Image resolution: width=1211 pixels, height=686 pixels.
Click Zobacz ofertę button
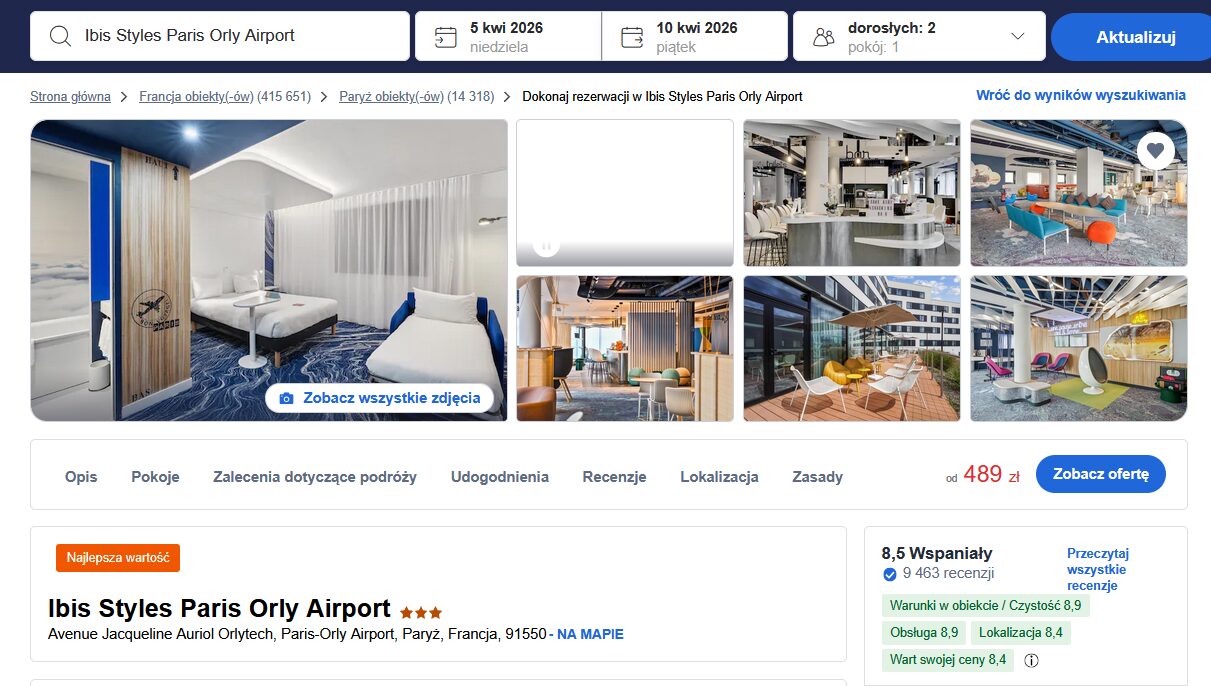click(x=1101, y=474)
